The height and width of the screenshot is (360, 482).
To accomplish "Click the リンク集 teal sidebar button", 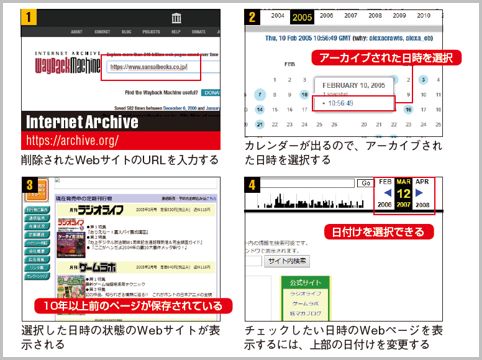I will point(37,268).
